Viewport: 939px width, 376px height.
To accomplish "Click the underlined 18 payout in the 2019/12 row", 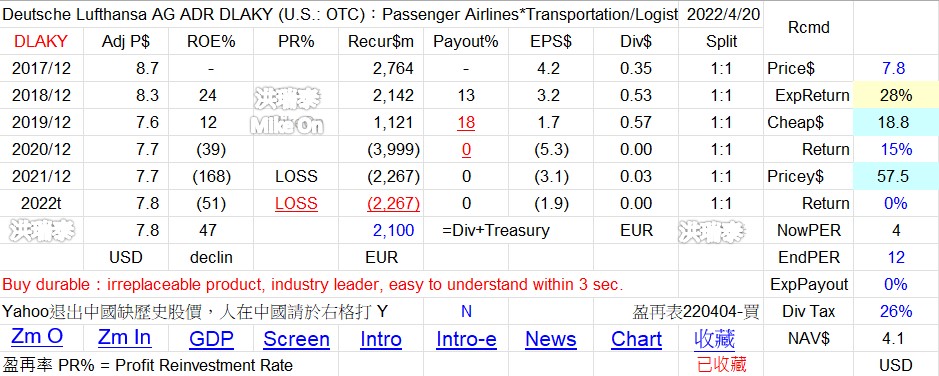I will coord(466,123).
